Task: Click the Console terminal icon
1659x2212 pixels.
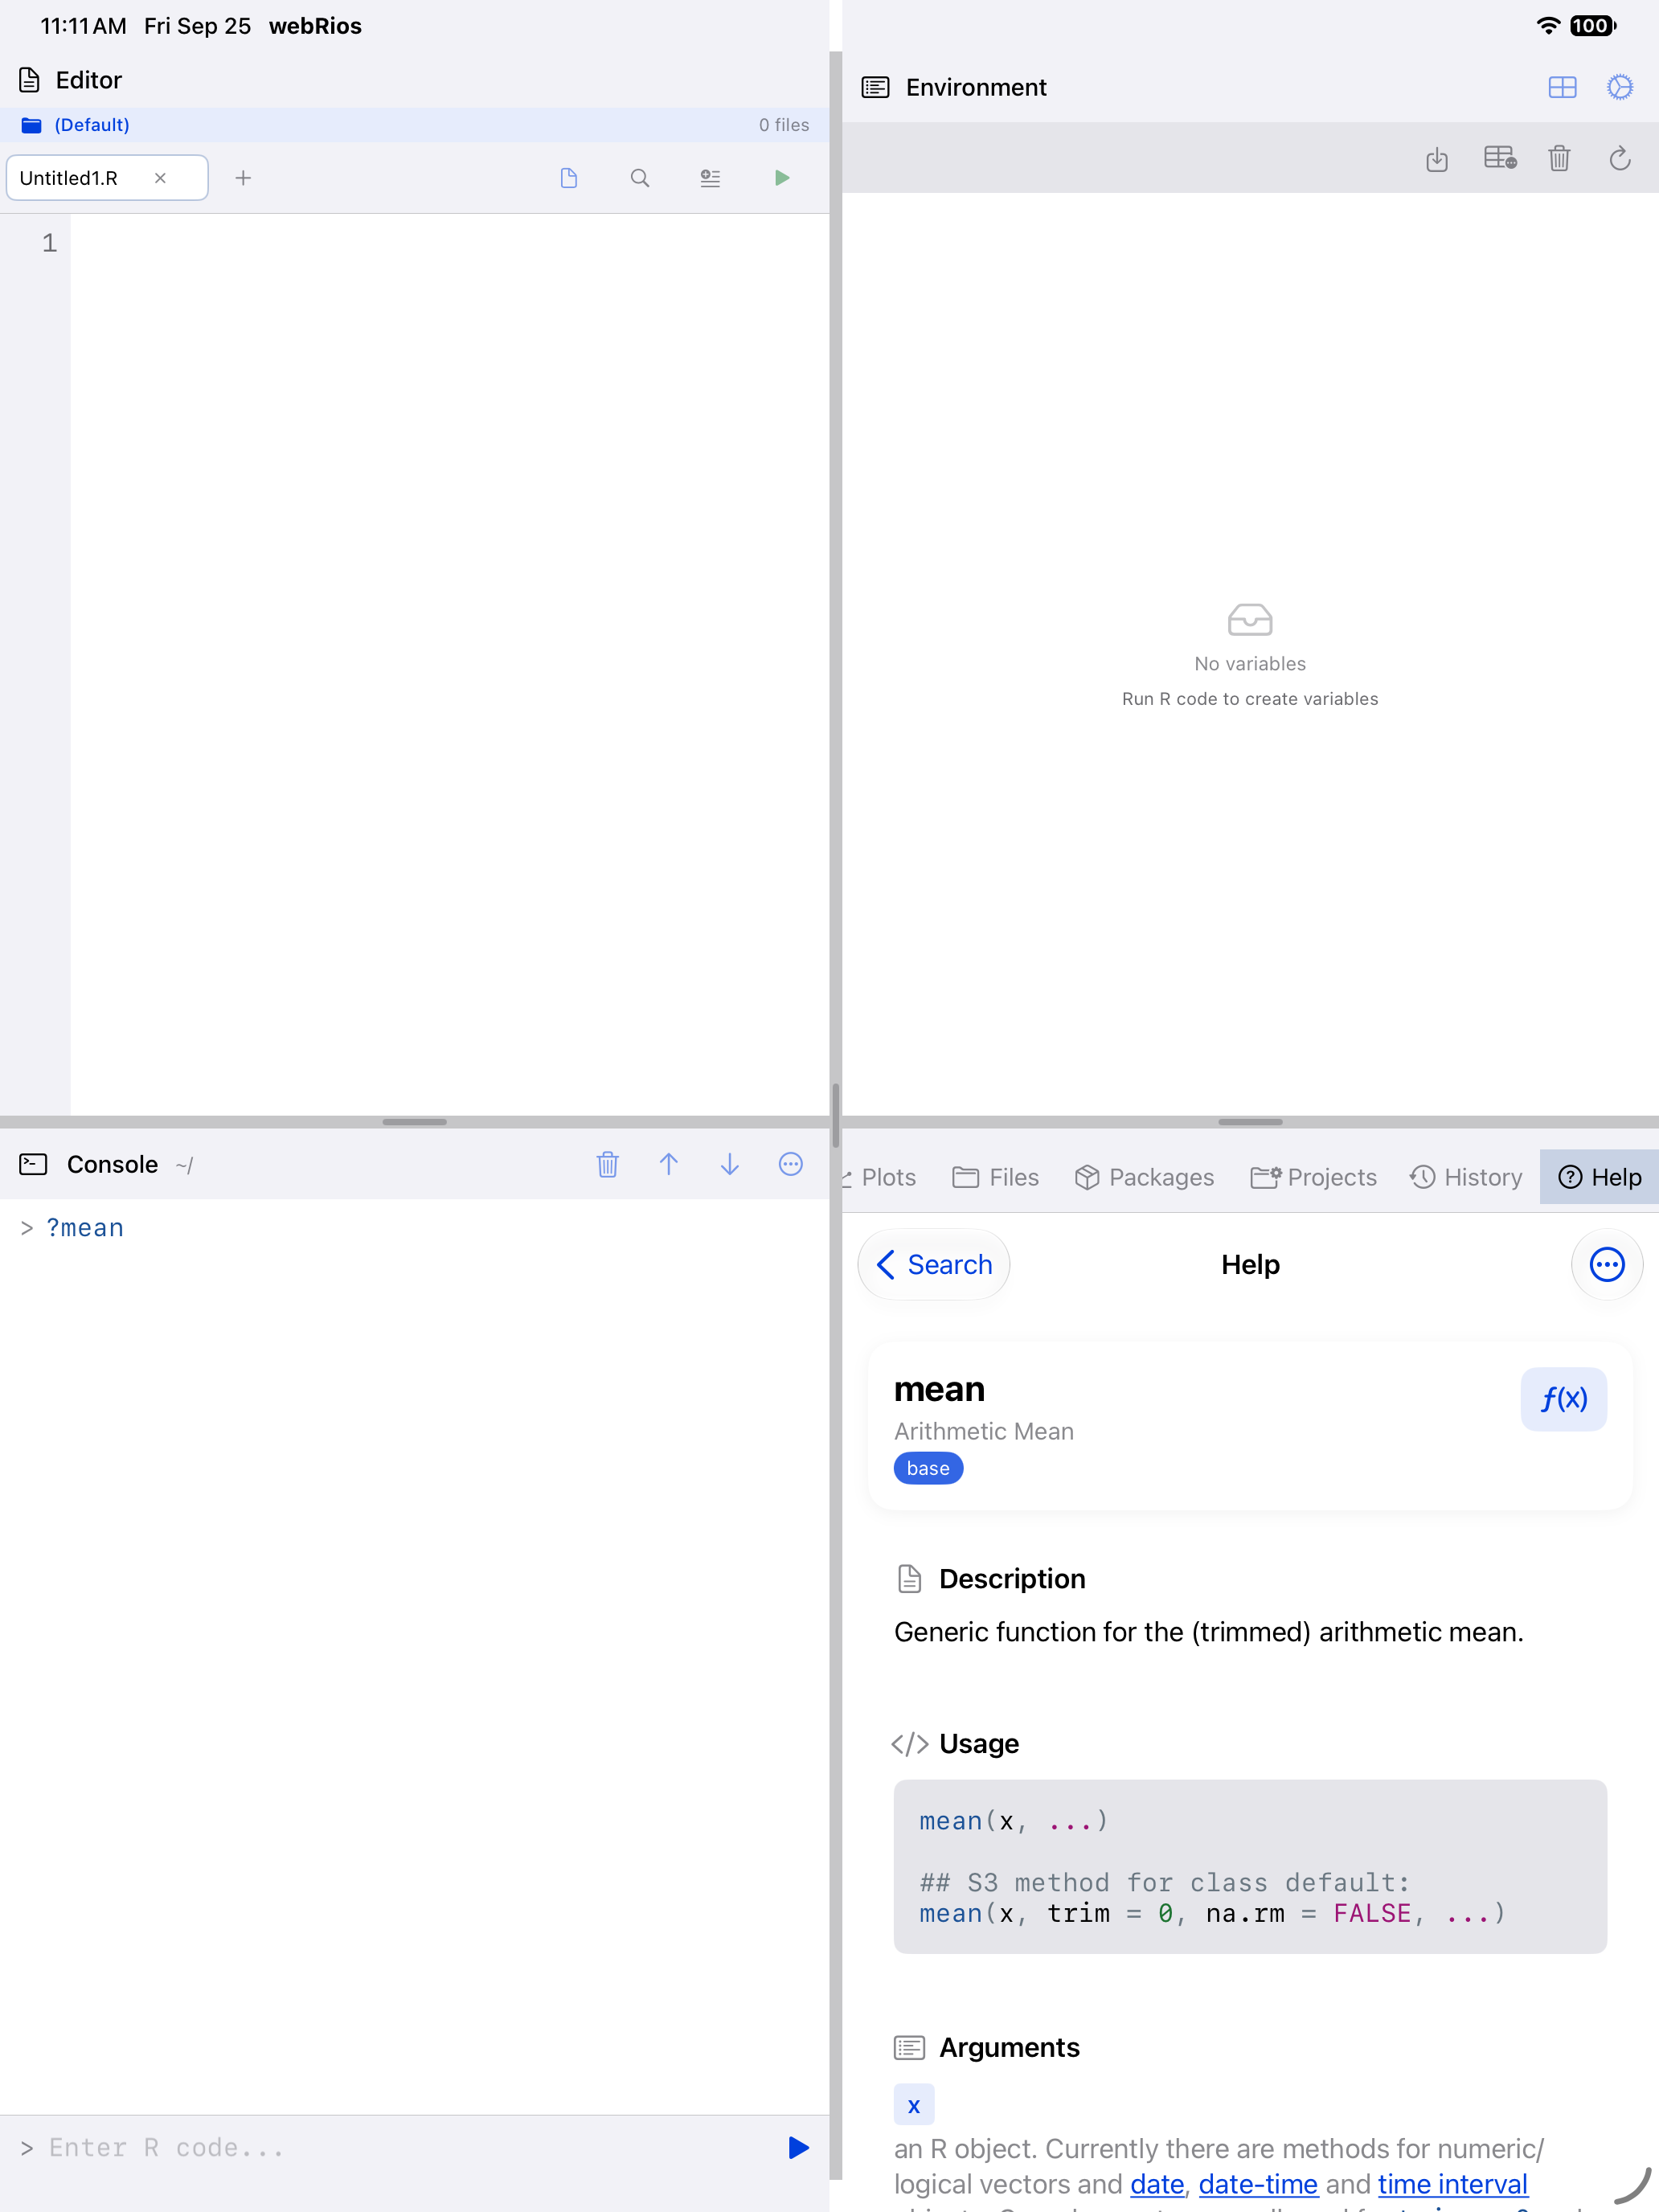Action: [x=33, y=1164]
